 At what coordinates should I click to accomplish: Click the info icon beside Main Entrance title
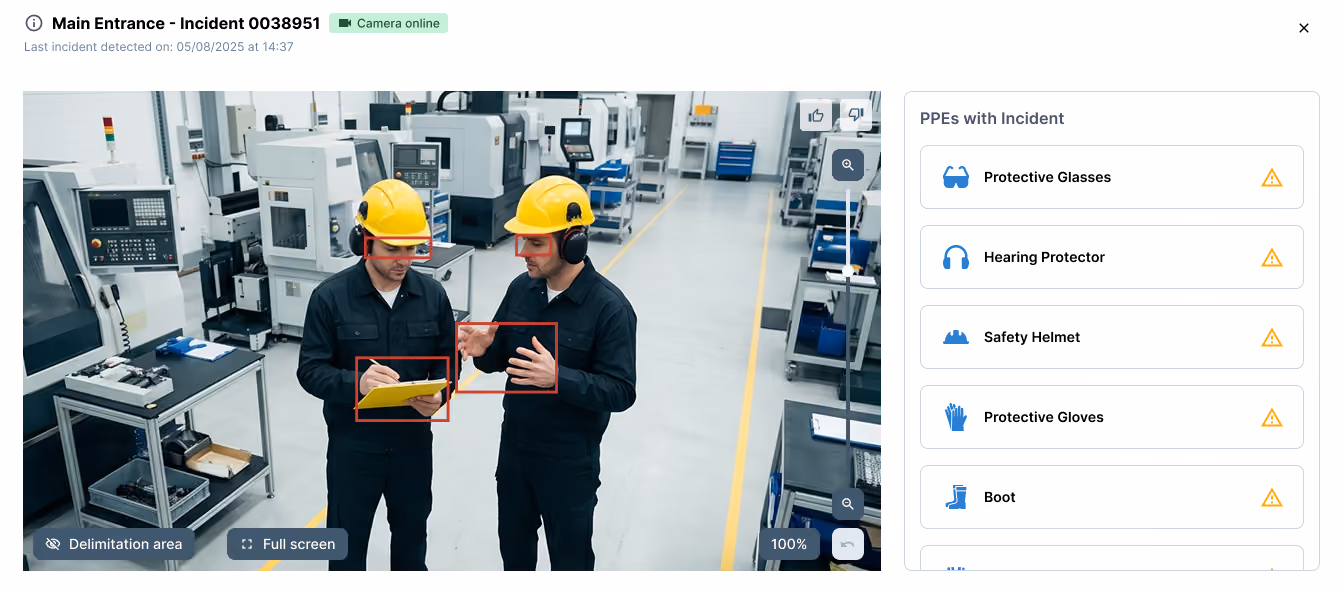click(x=34, y=23)
